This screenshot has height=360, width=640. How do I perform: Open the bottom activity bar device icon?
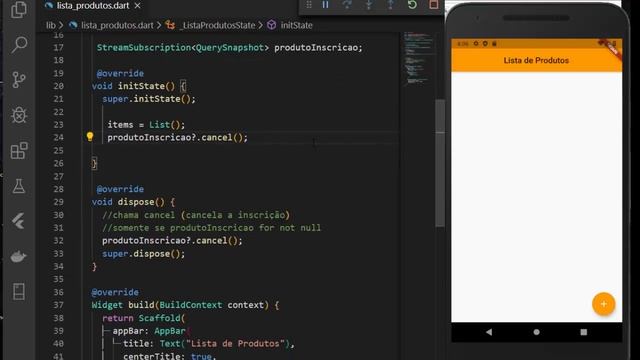click(x=19, y=291)
